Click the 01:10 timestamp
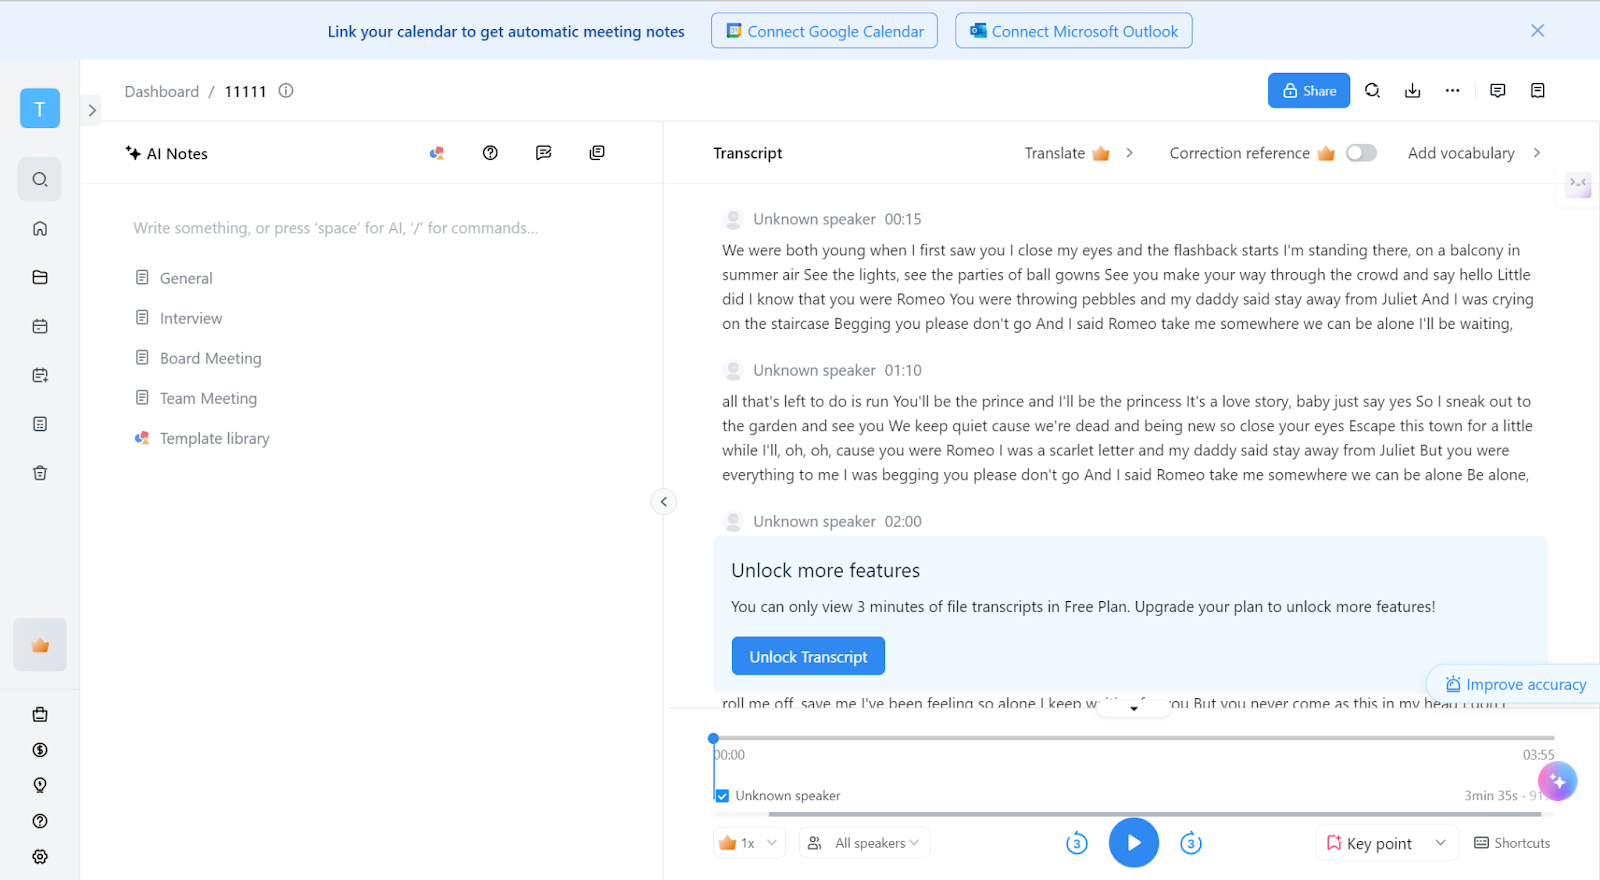Viewport: 1600px width, 880px height. click(903, 370)
